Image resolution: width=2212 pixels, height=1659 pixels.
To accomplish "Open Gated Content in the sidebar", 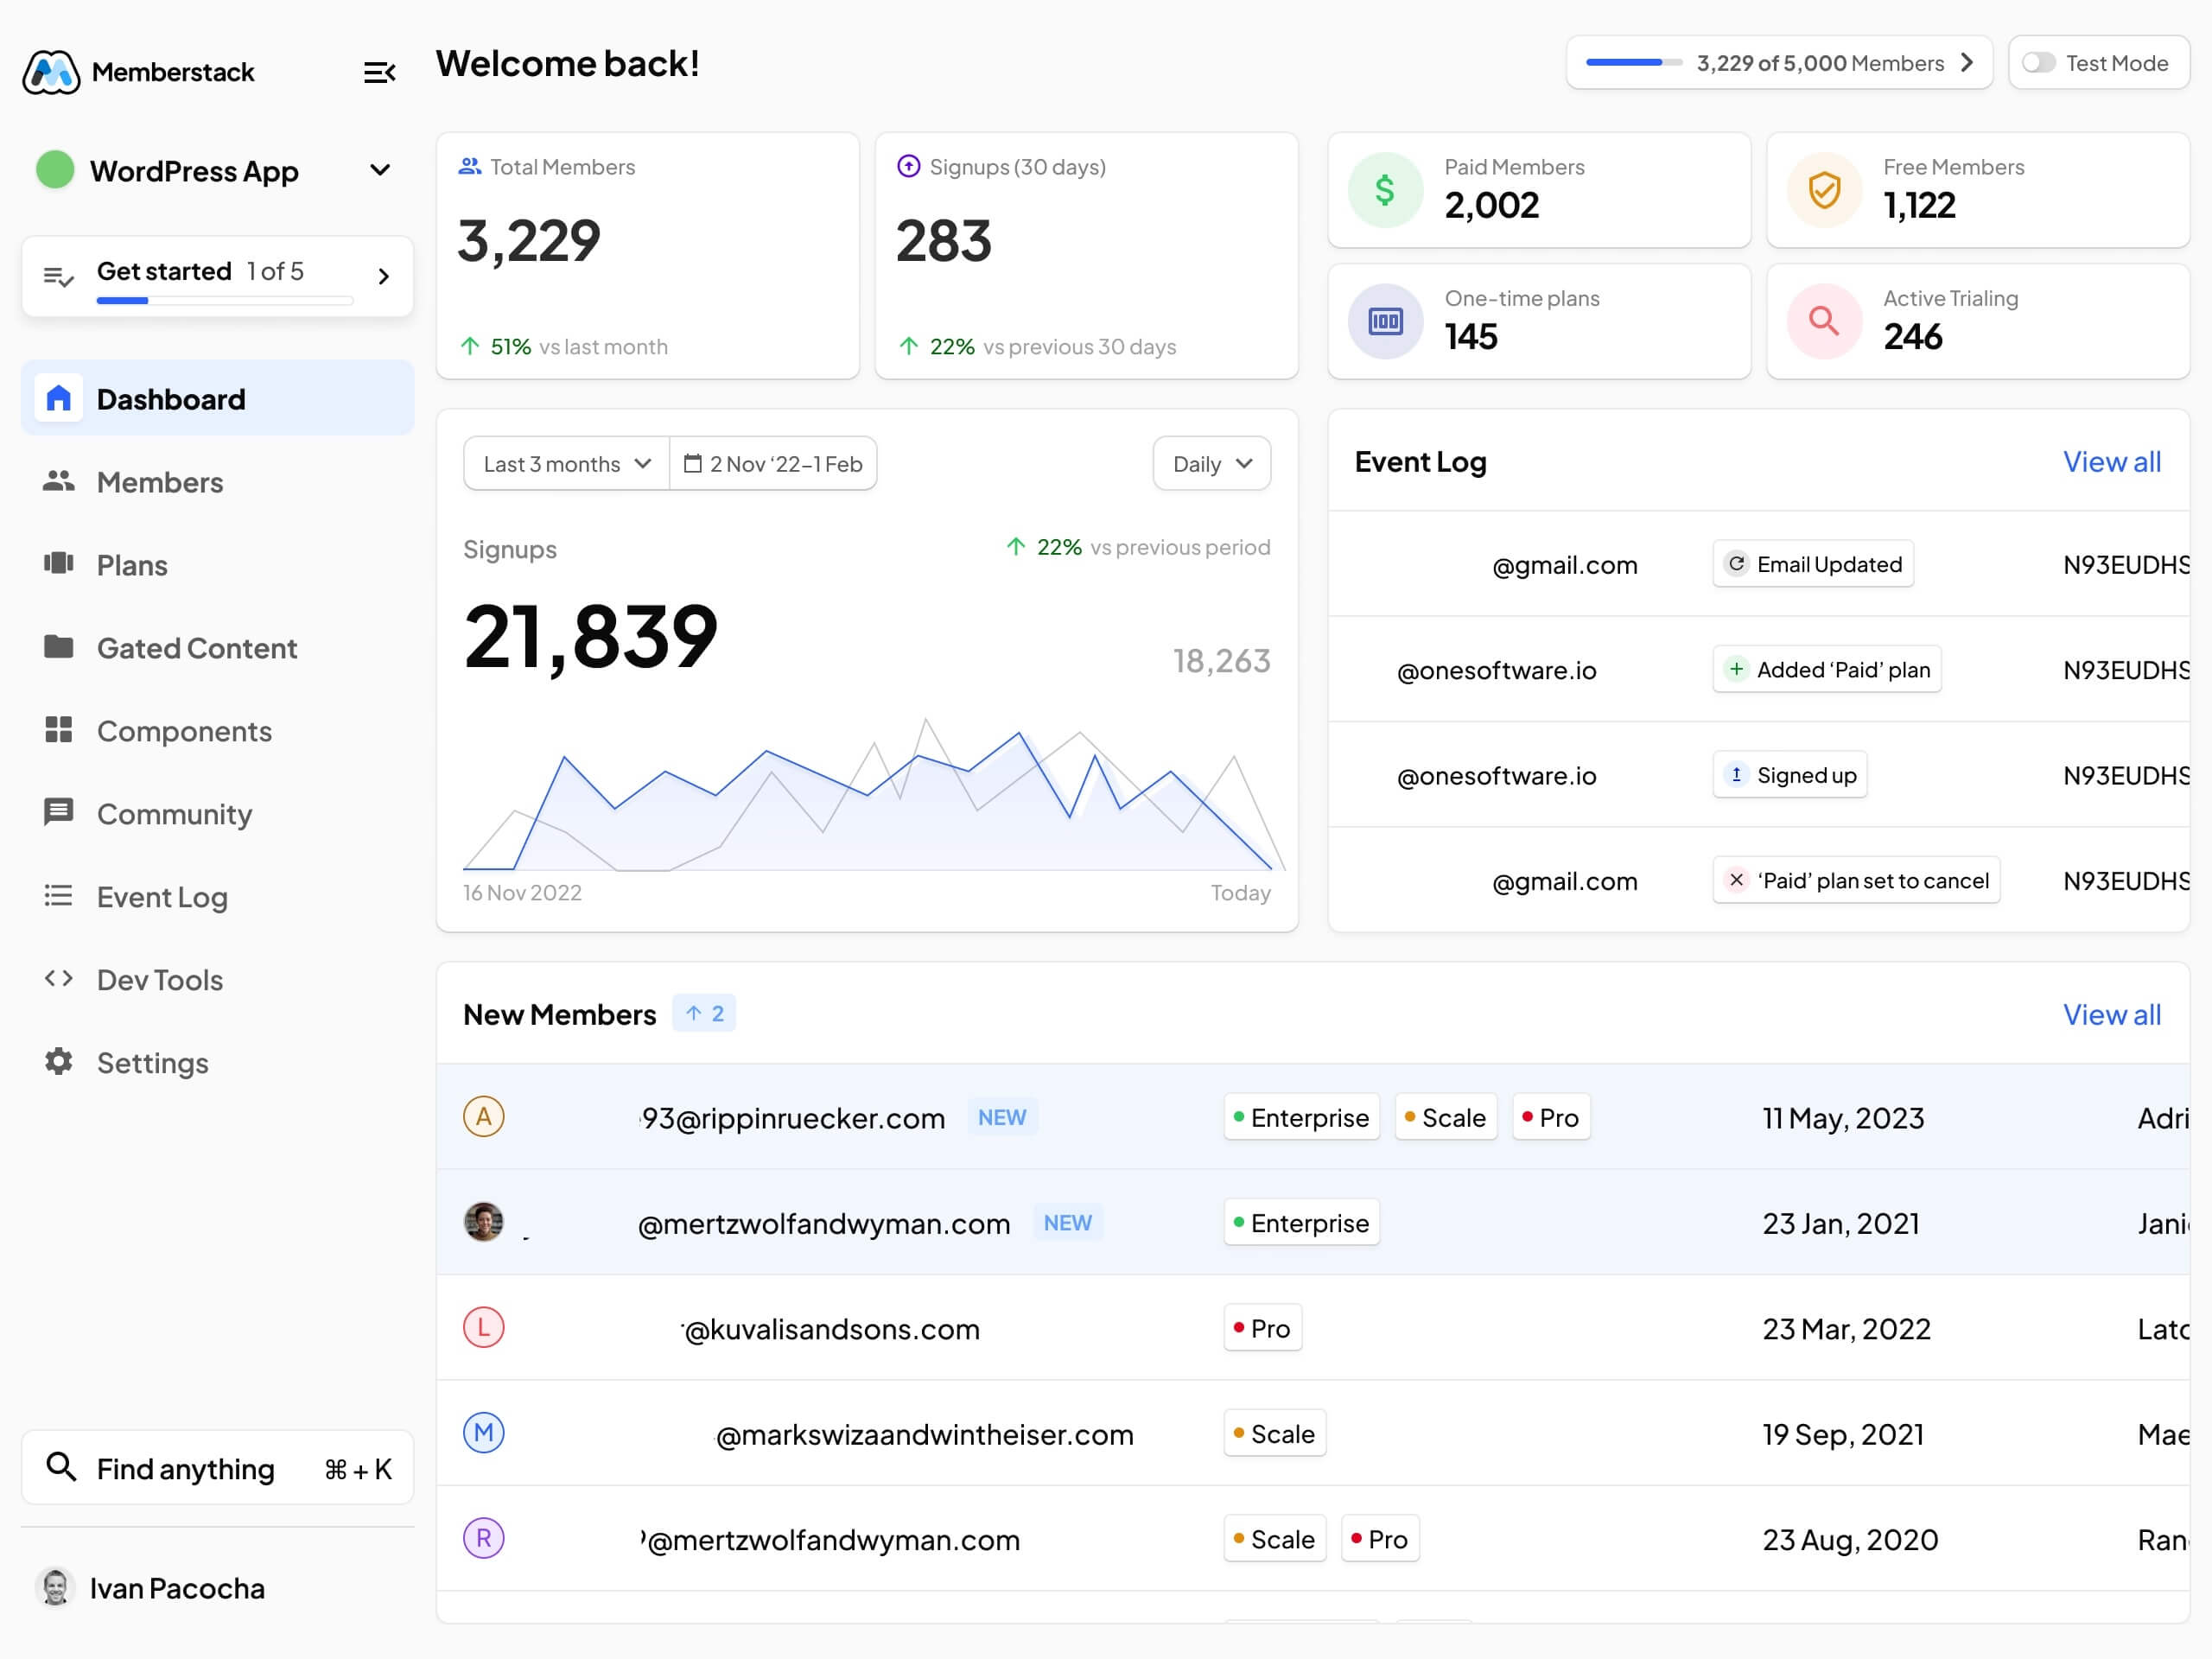I will point(196,648).
